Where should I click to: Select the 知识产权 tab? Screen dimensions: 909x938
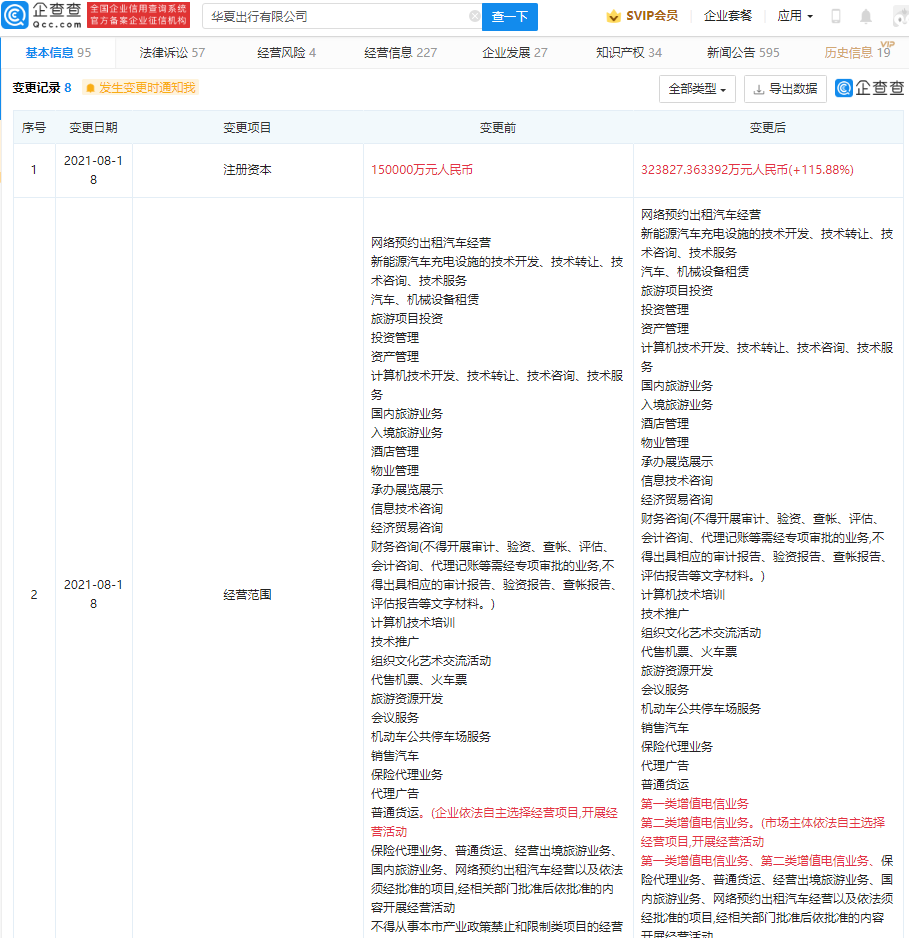click(x=629, y=53)
